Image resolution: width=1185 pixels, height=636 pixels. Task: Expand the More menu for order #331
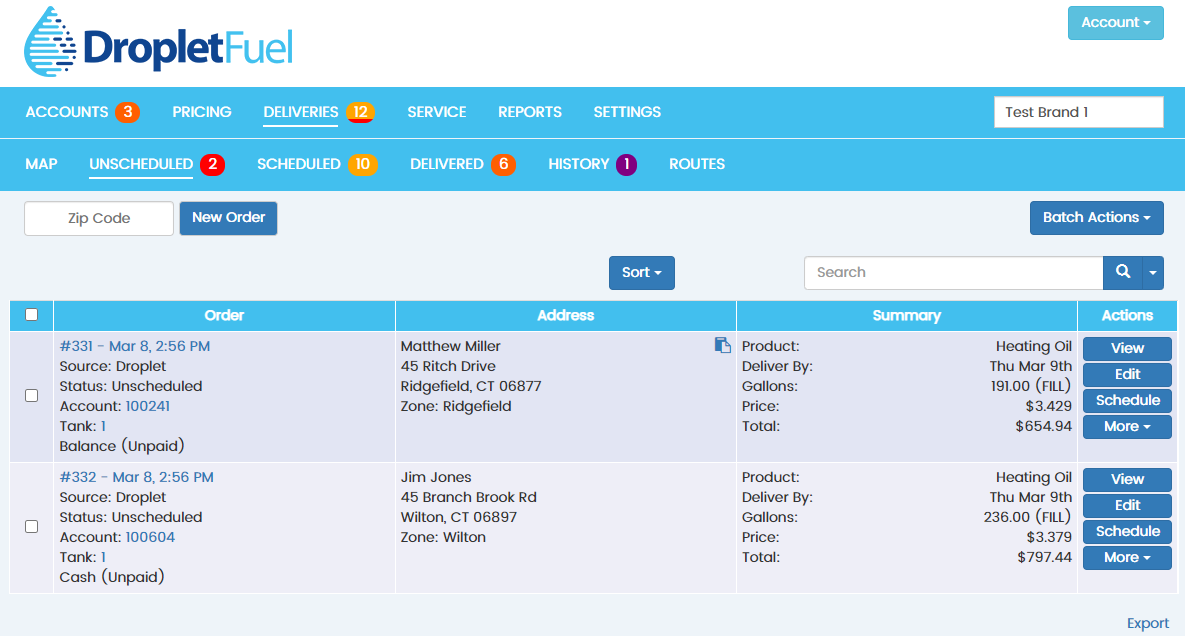pos(1127,426)
